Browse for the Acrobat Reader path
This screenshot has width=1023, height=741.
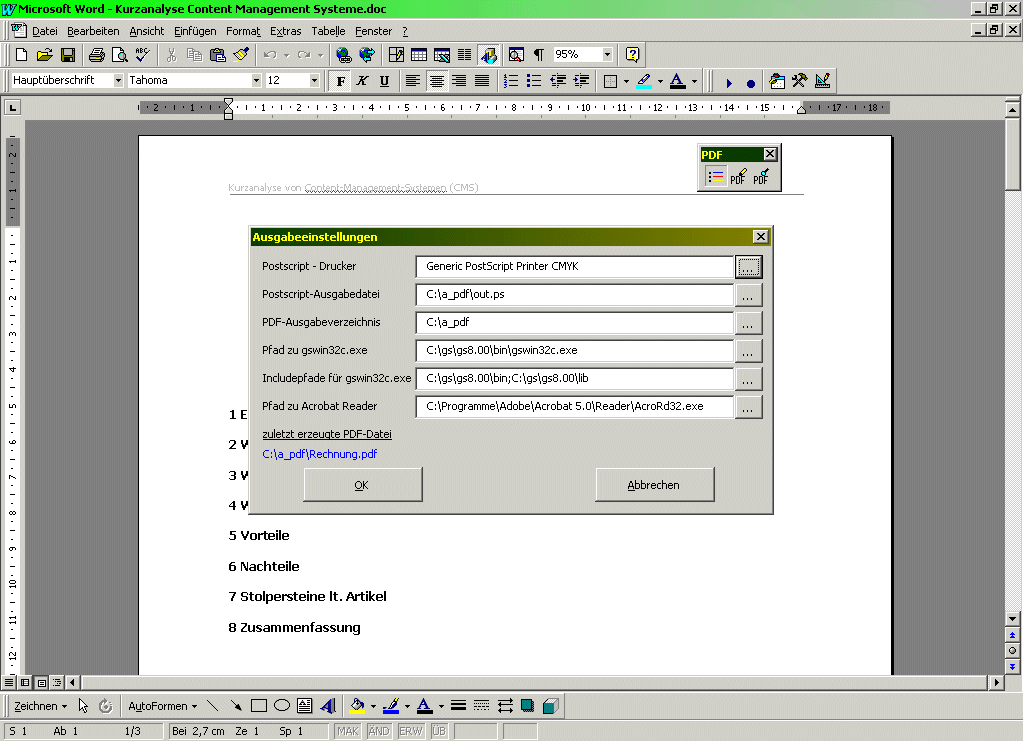point(748,407)
